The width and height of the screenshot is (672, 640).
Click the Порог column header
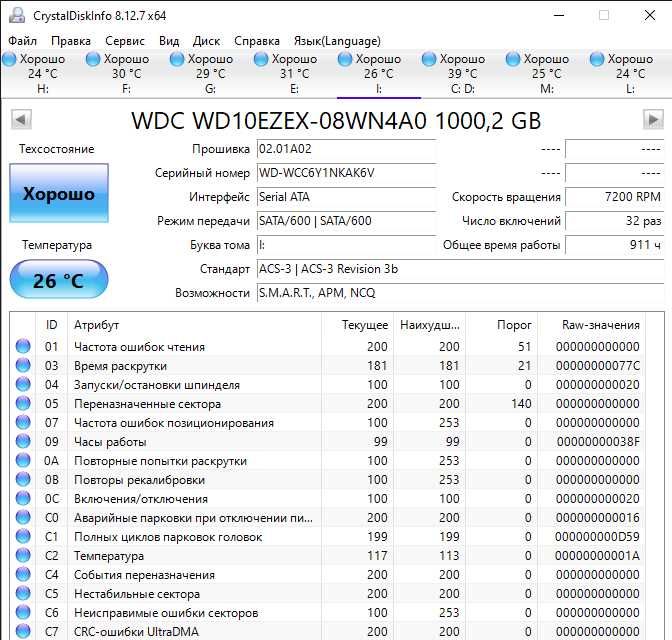(502, 325)
